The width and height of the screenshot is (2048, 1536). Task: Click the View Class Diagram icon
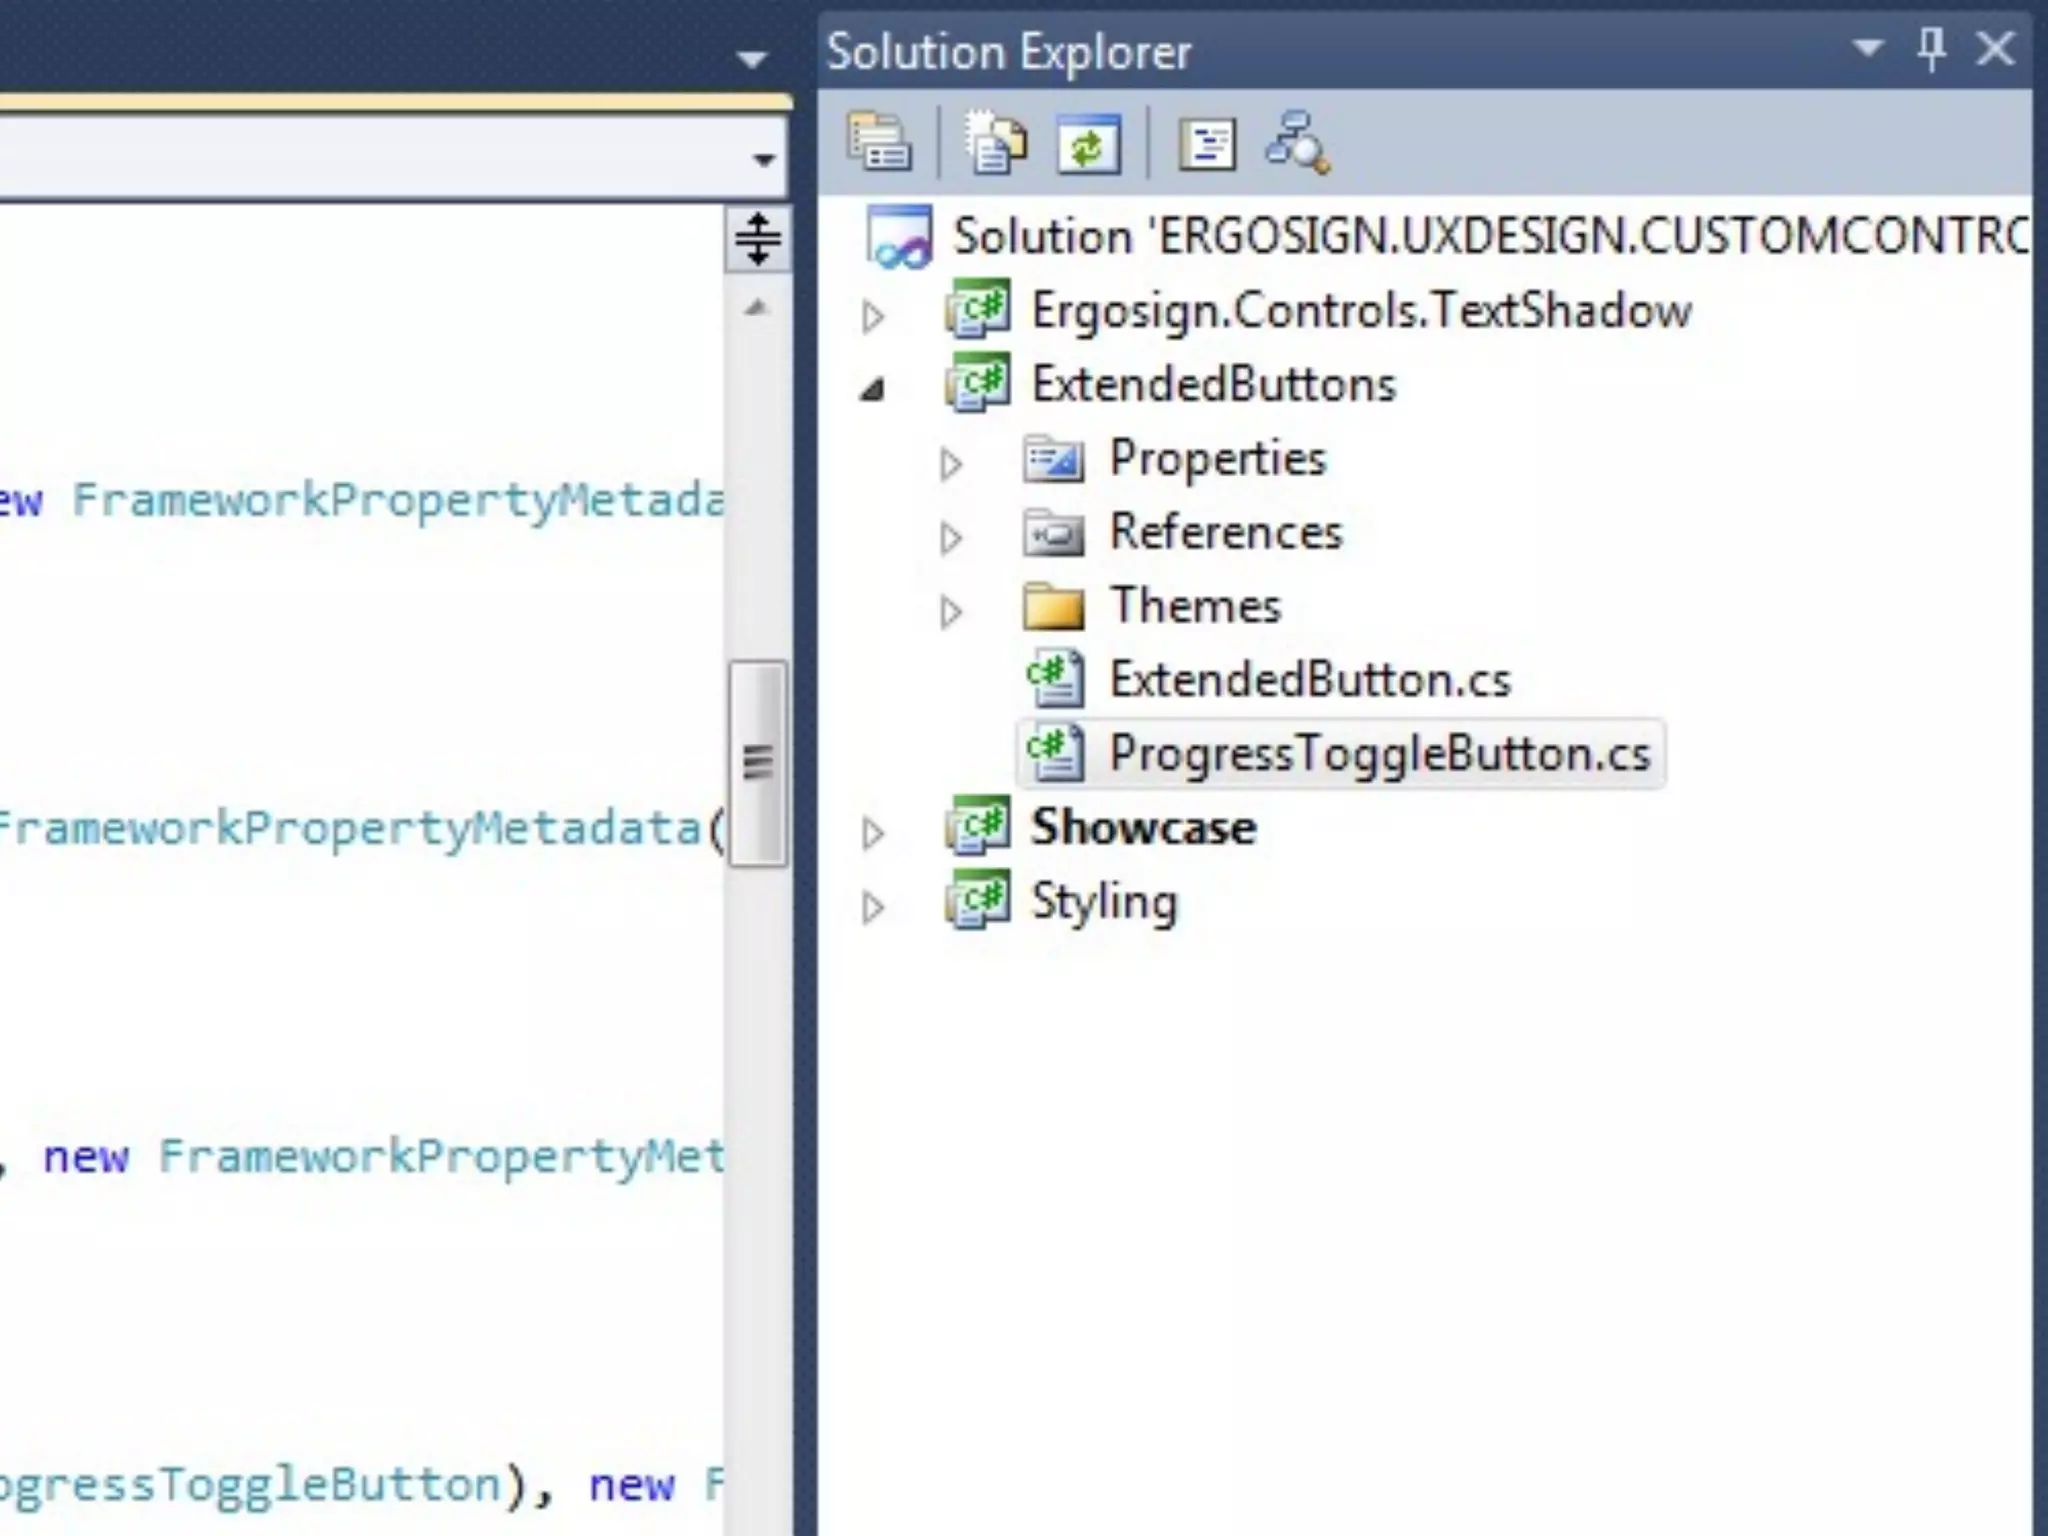1297,143
